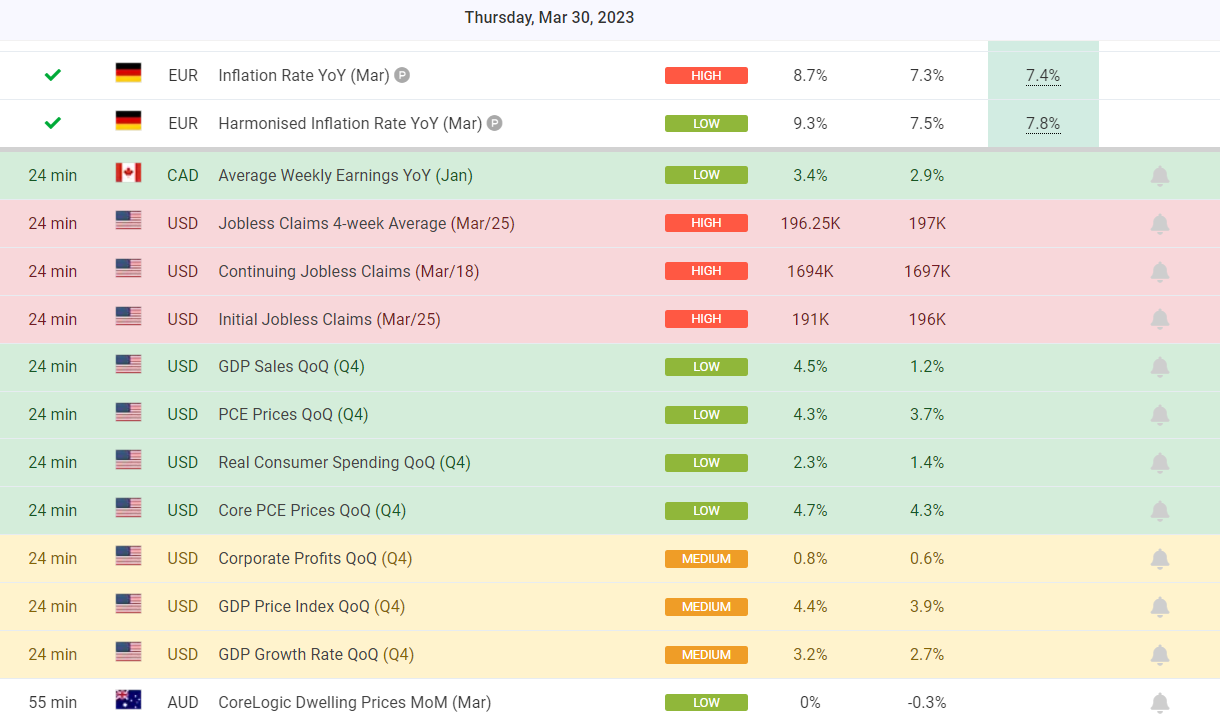The width and height of the screenshot is (1220, 720).
Task: Expand the GDP Sales QoQ row
Action: (291, 367)
